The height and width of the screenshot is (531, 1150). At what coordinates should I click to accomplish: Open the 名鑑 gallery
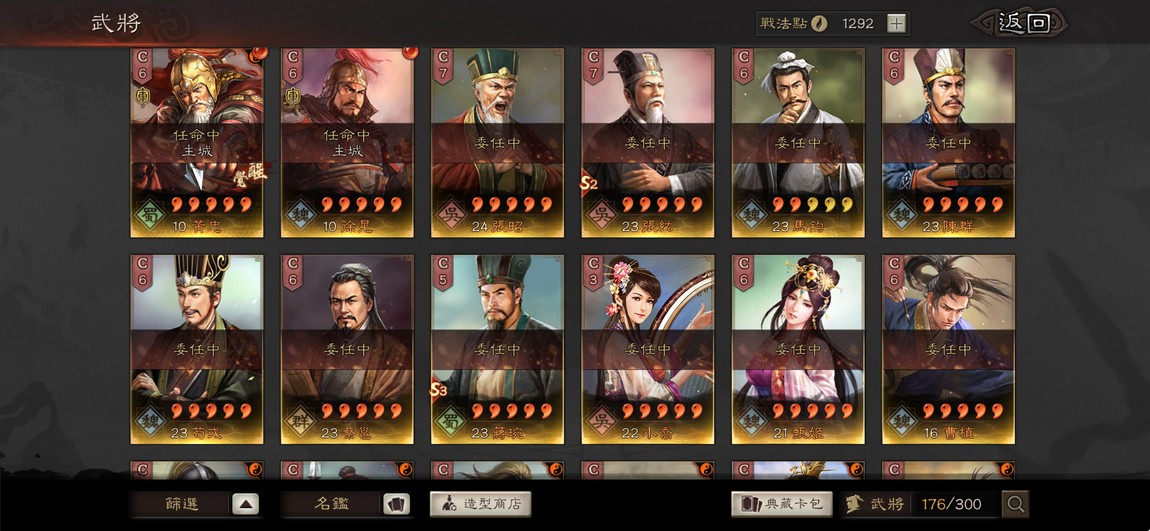point(332,504)
